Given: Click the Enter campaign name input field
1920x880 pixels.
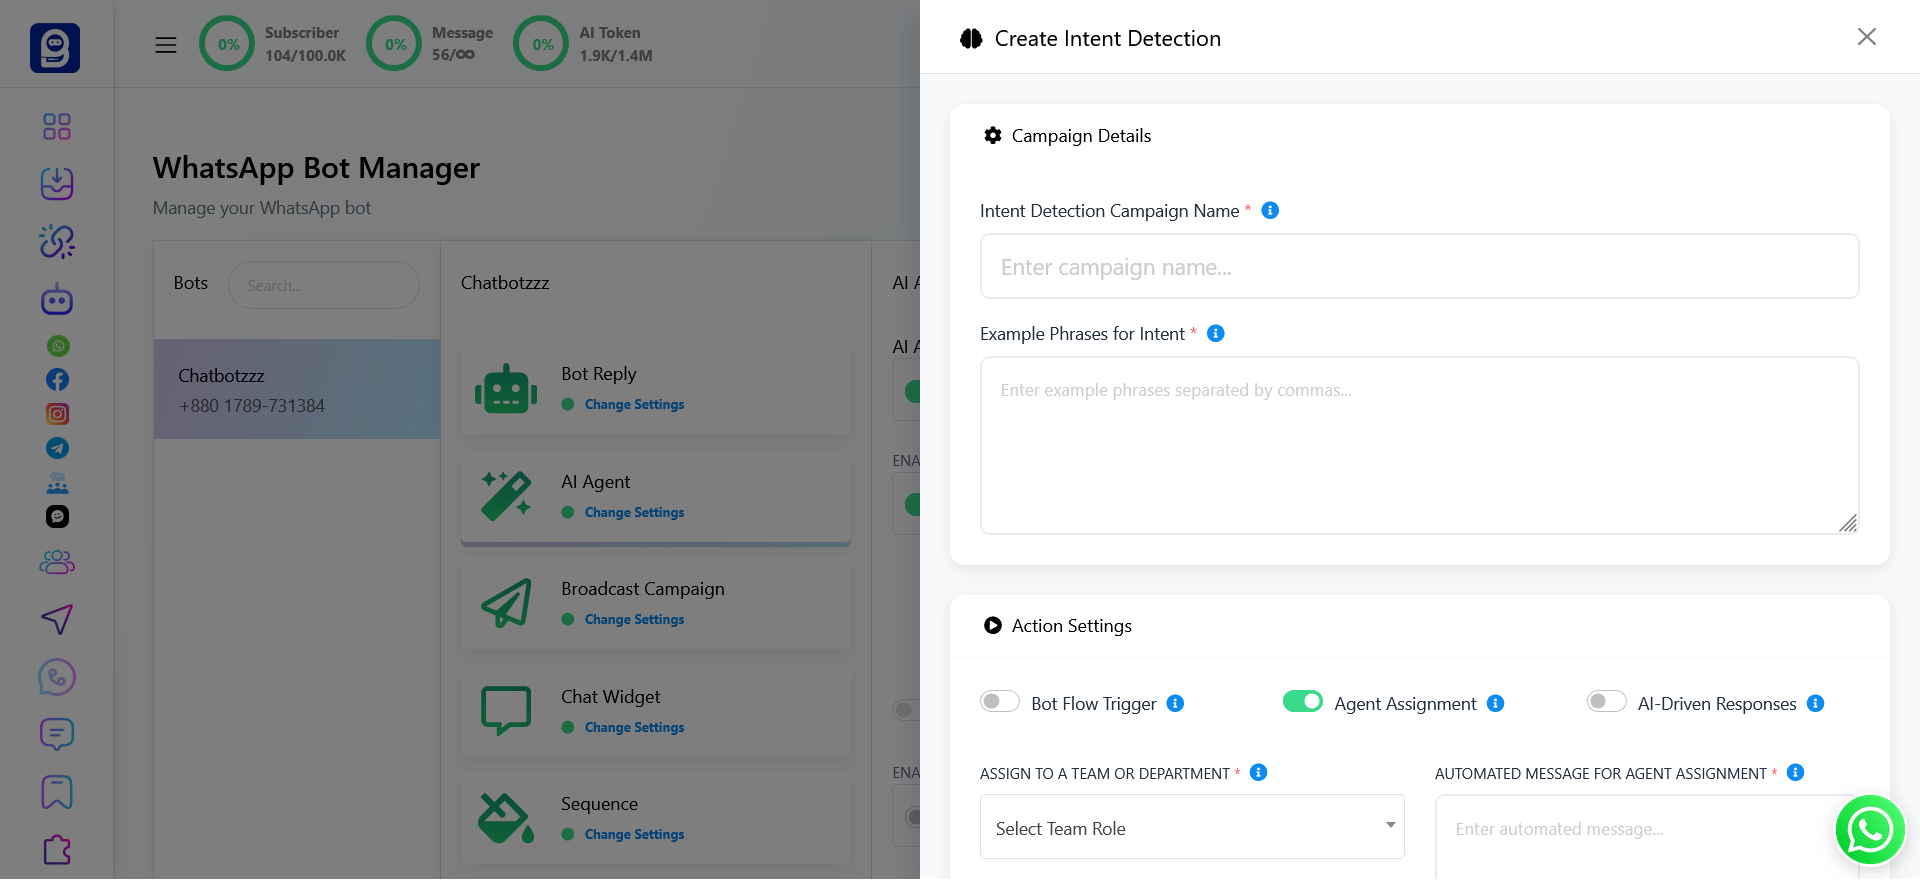Looking at the screenshot, I should [x=1418, y=267].
